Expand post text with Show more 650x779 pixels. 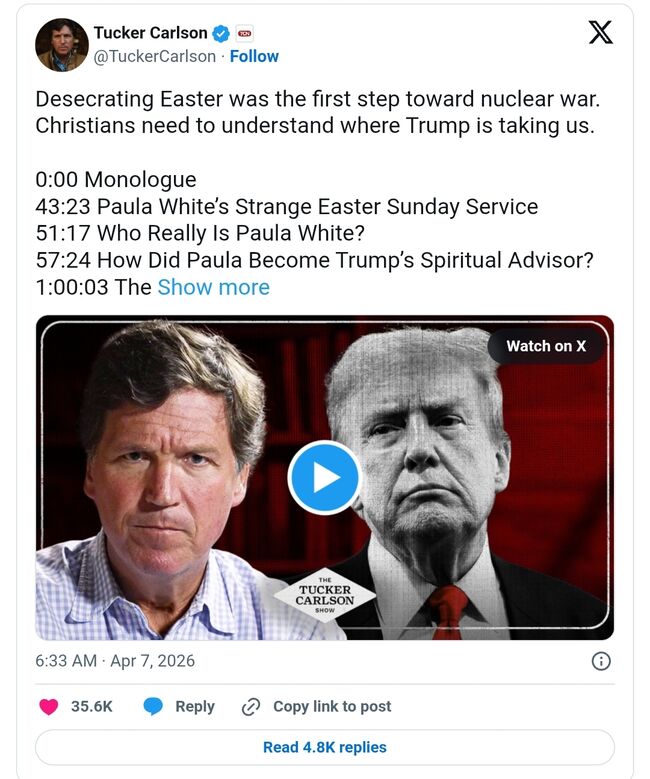point(213,287)
